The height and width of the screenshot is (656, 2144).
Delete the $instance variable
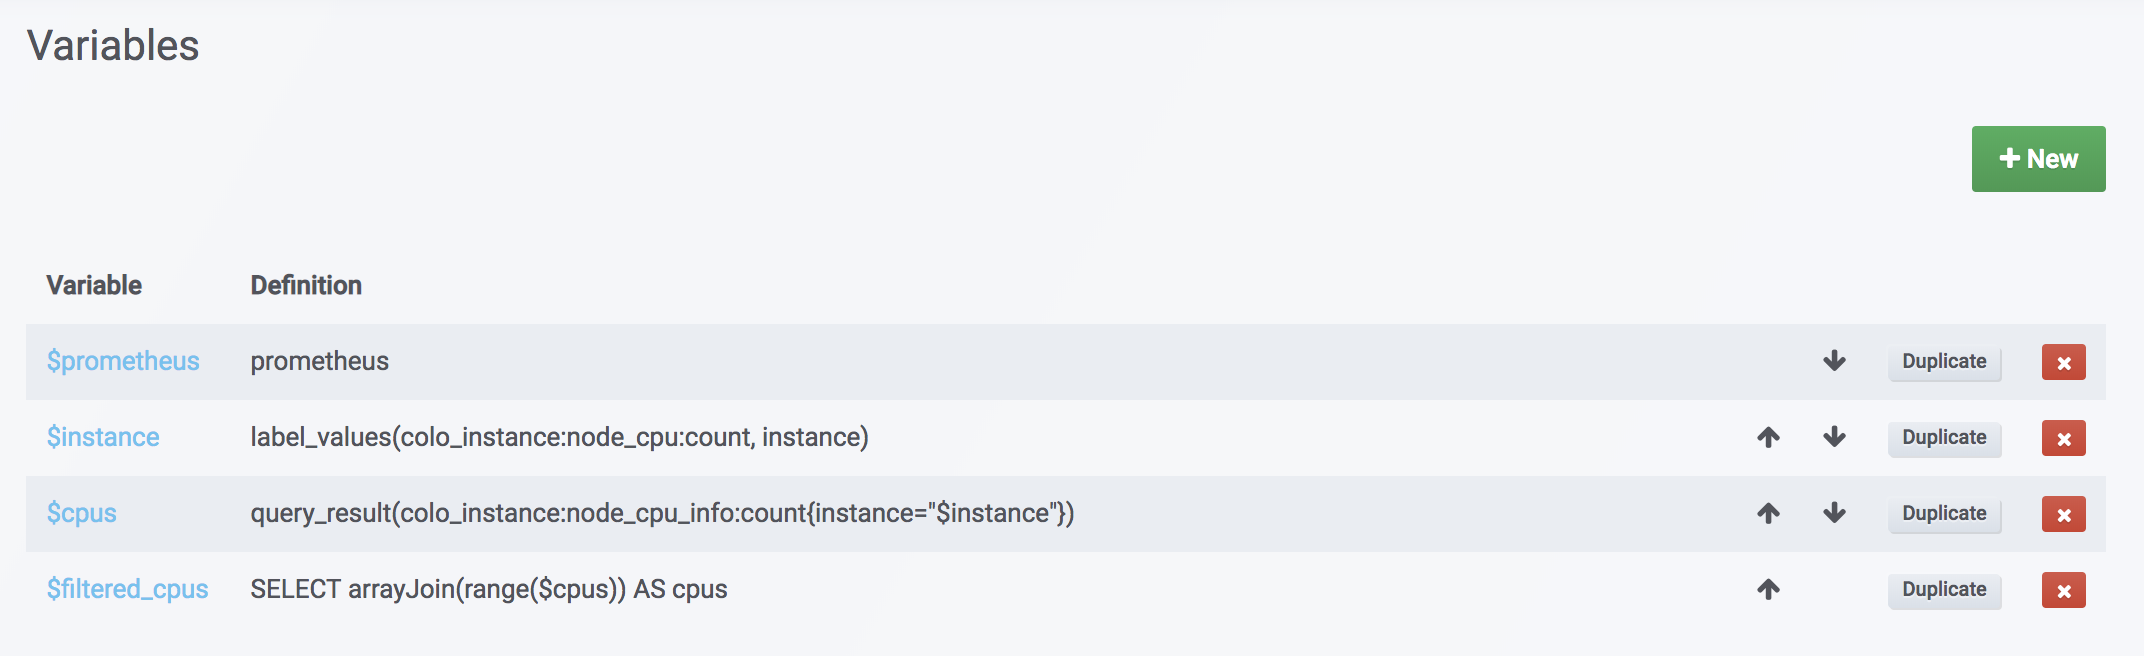point(2063,438)
